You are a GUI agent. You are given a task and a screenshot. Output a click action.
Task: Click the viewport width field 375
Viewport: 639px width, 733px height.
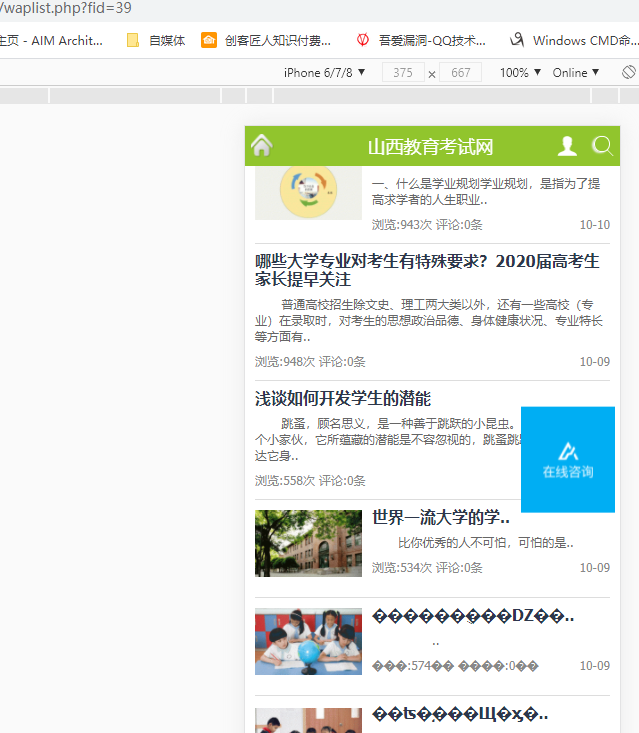coord(403,73)
